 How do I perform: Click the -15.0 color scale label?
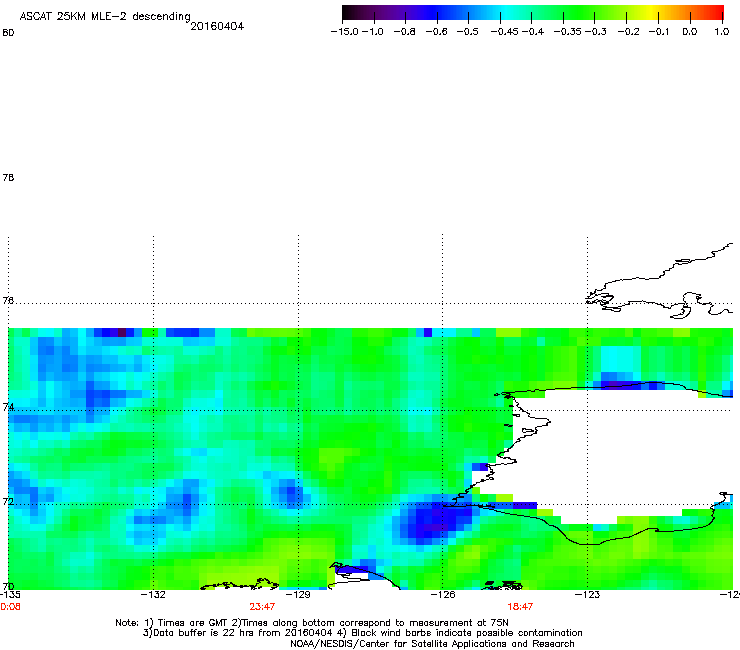tap(345, 32)
